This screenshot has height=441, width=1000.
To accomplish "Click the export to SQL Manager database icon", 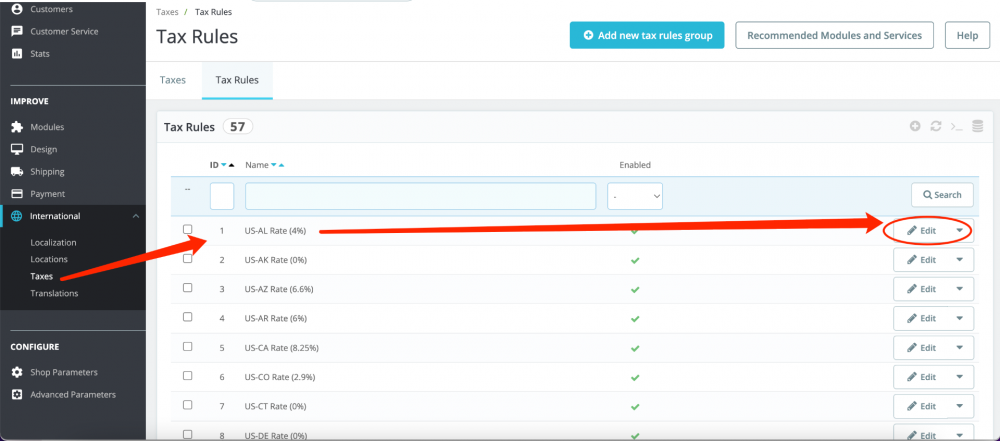I will click(x=977, y=126).
